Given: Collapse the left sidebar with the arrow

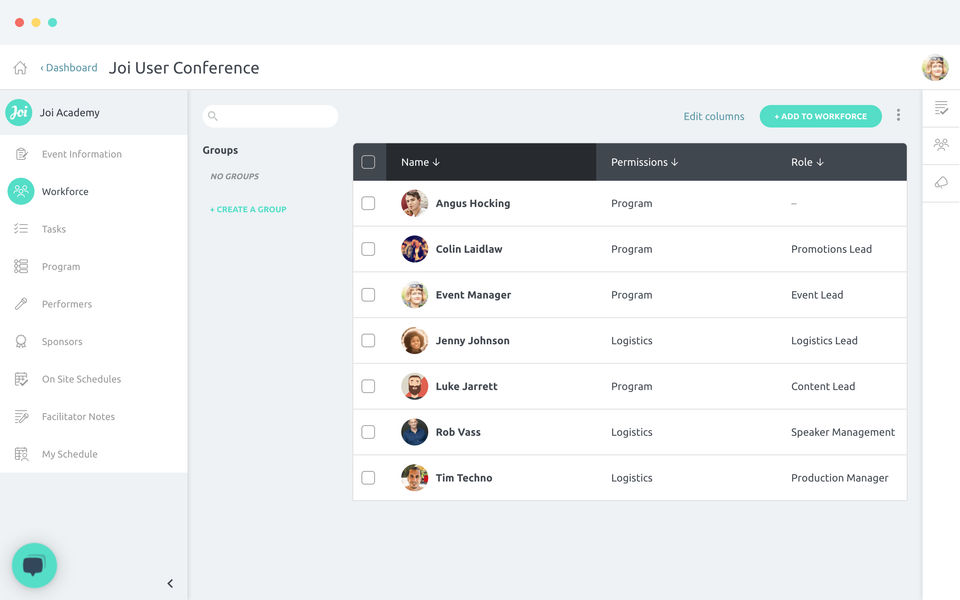Looking at the screenshot, I should [x=170, y=584].
